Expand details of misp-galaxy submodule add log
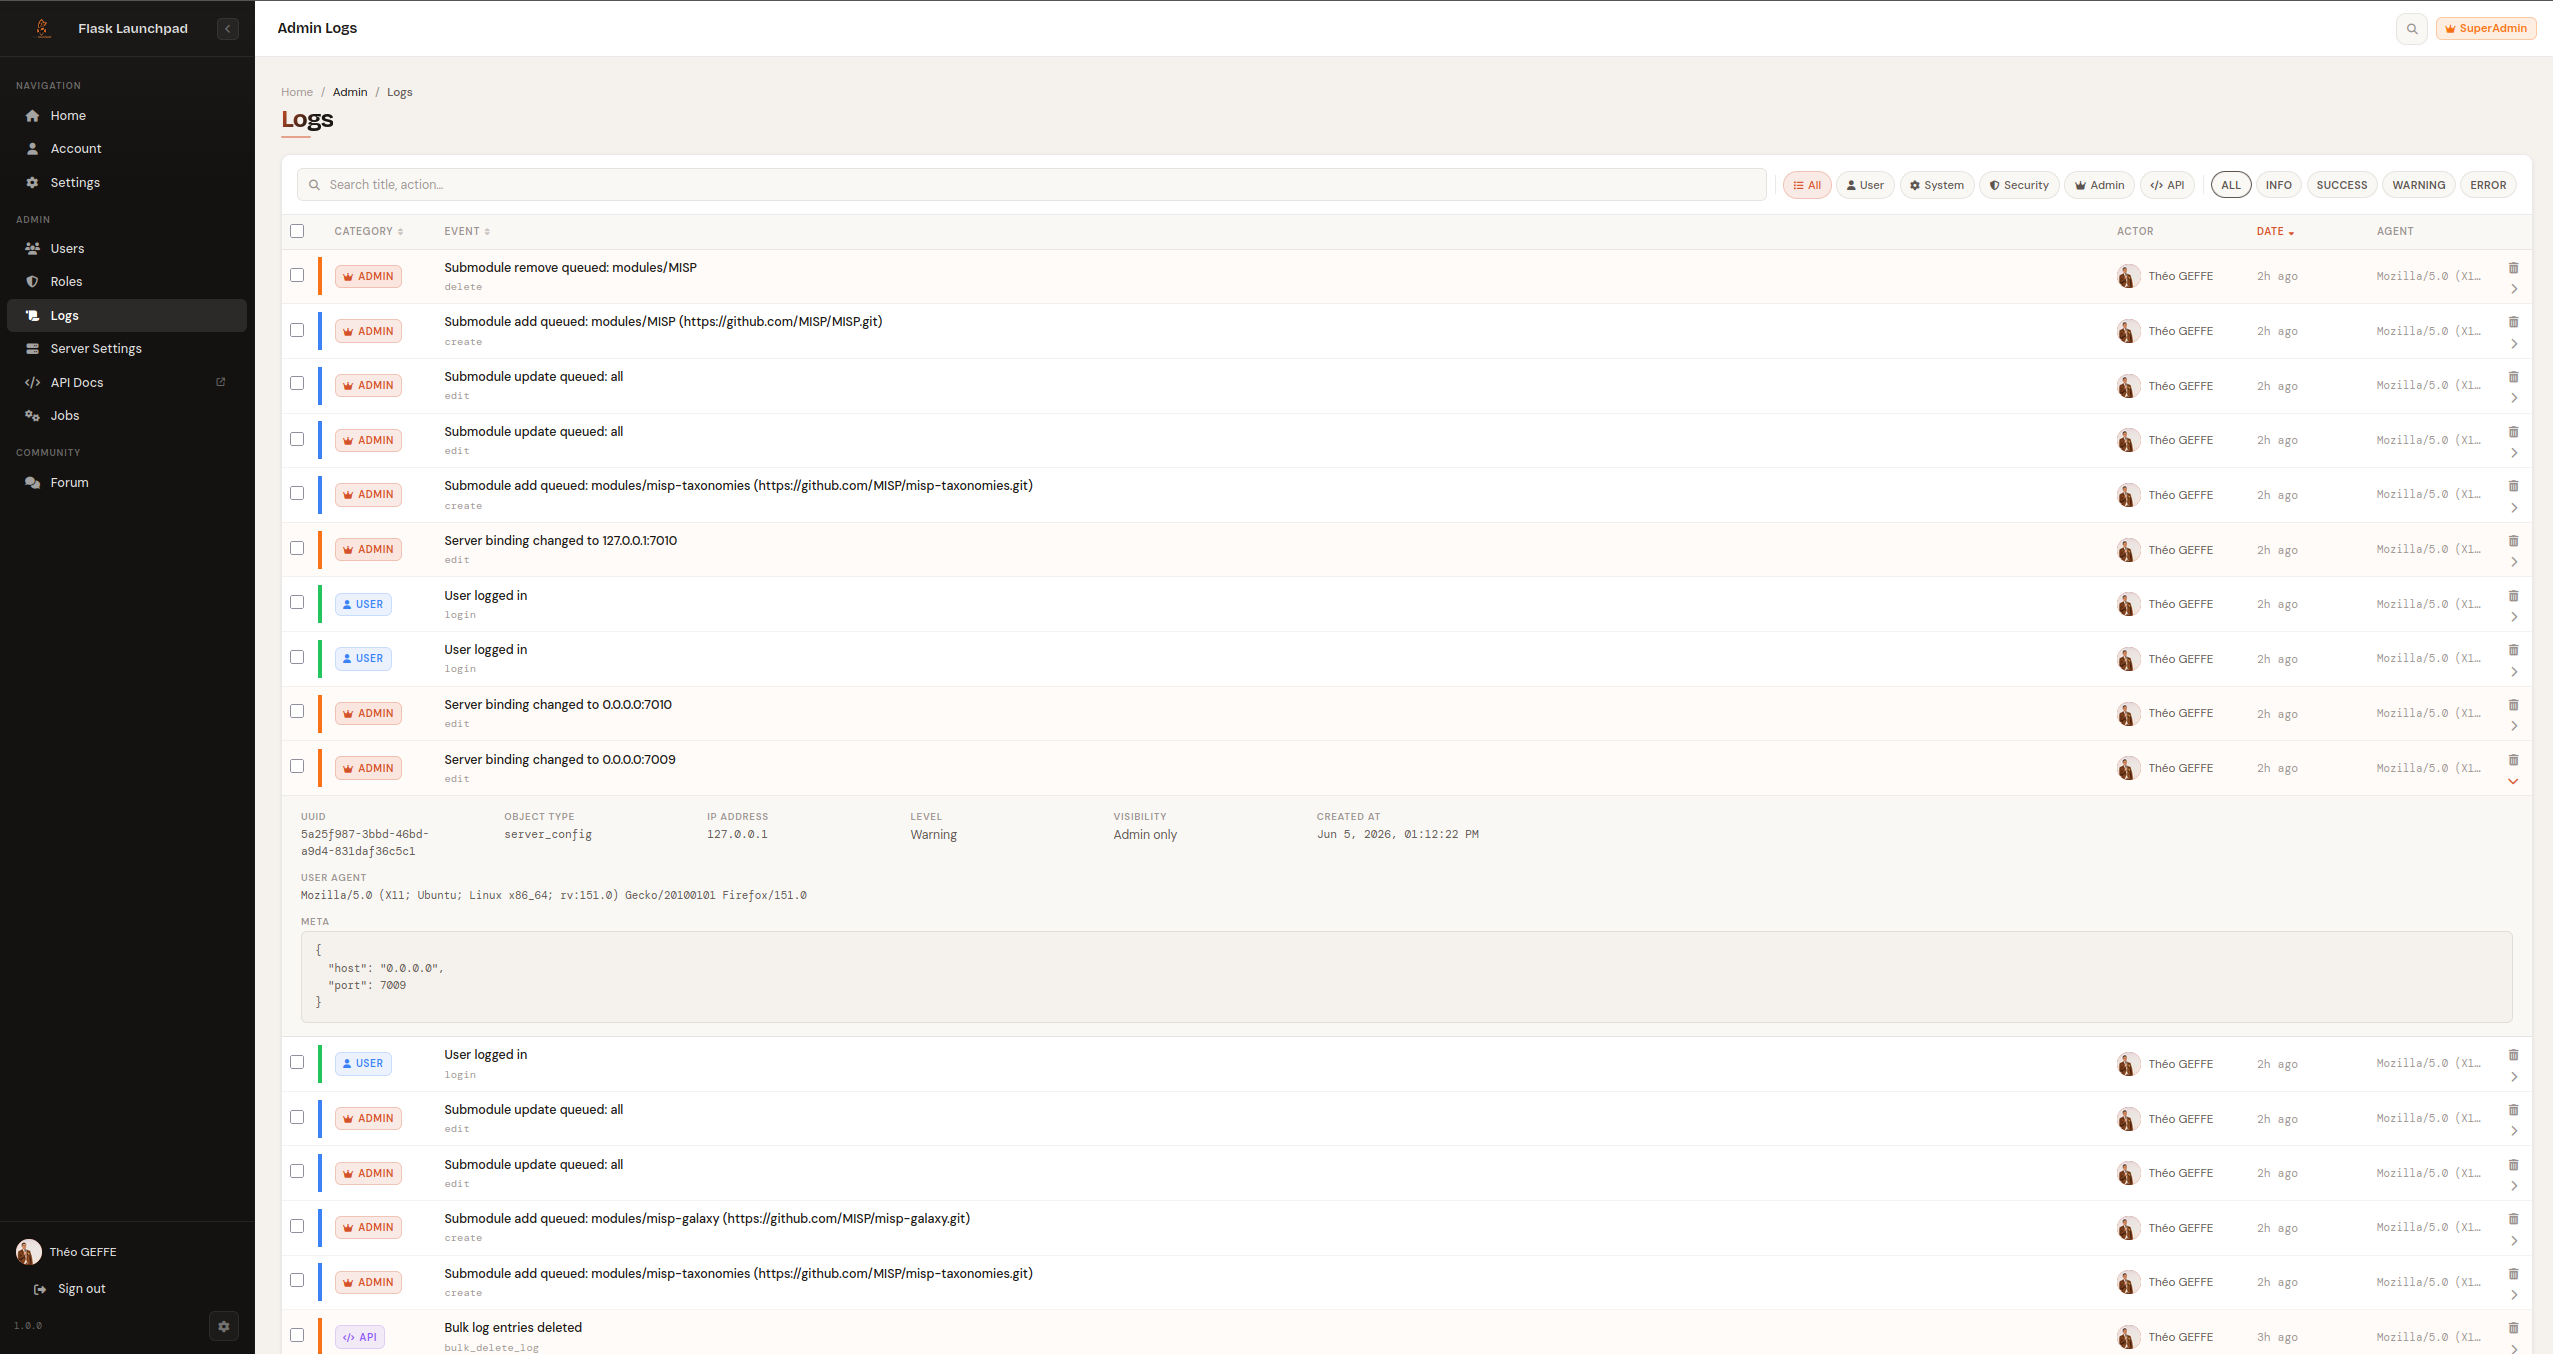This screenshot has height=1354, width=2553. click(2513, 1241)
